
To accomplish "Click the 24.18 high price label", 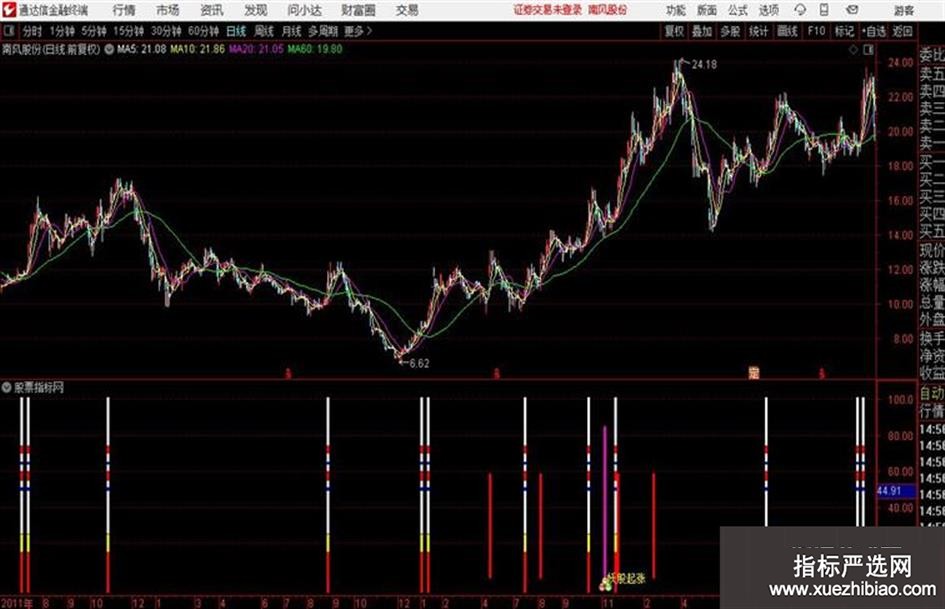I will point(704,64).
